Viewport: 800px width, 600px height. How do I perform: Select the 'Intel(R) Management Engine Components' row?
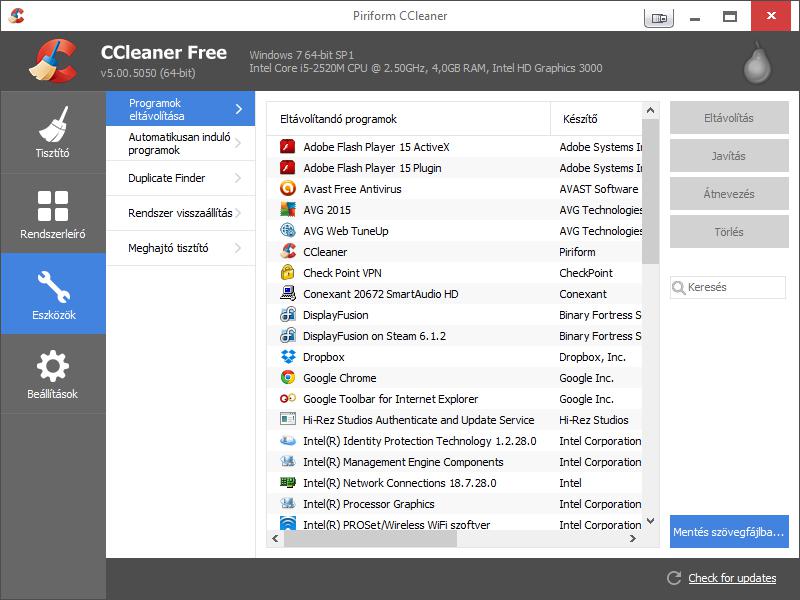pos(454,462)
